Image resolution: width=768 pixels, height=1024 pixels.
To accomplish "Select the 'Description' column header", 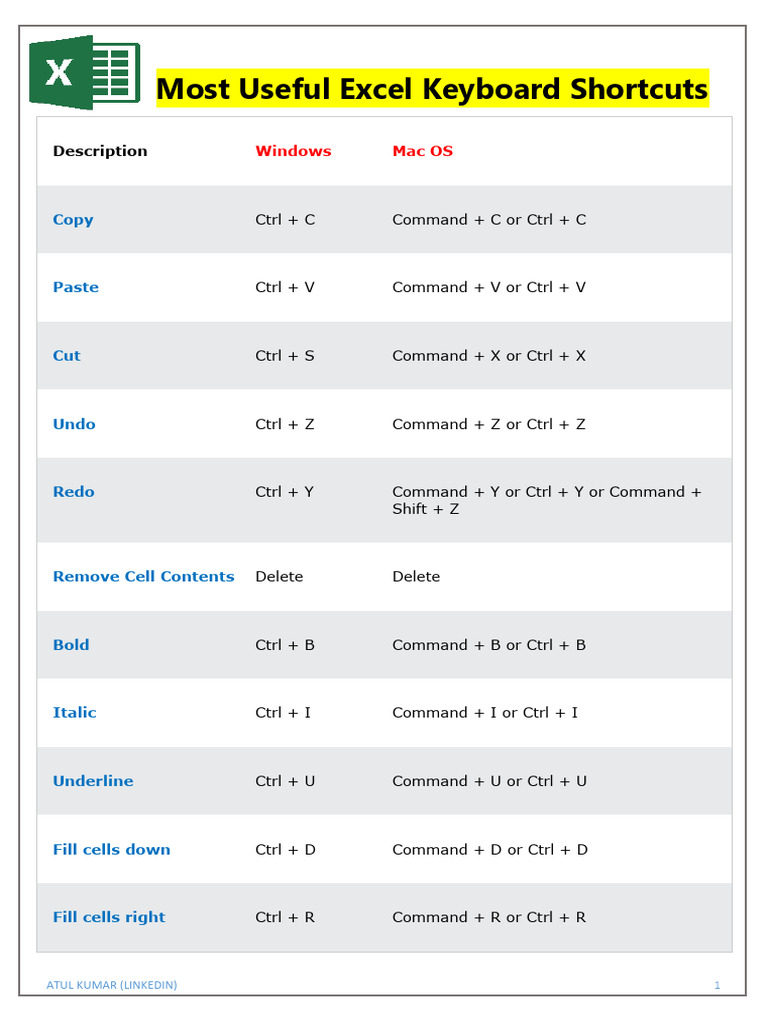I will pyautogui.click(x=100, y=151).
